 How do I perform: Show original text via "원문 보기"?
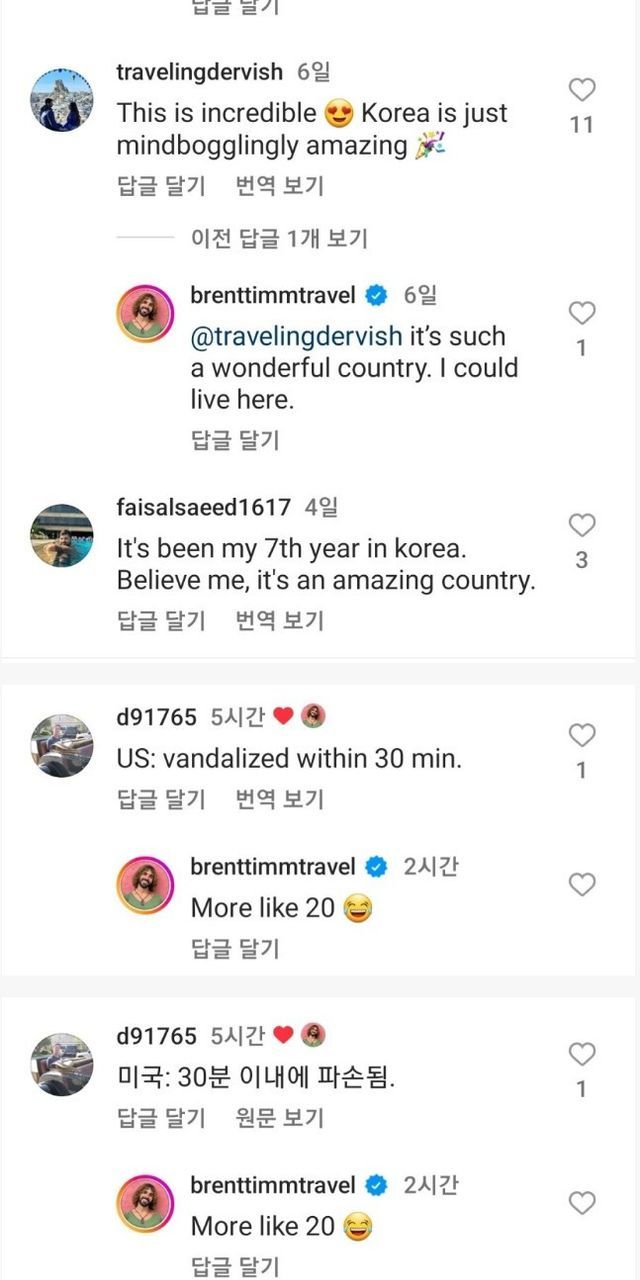(x=279, y=1117)
